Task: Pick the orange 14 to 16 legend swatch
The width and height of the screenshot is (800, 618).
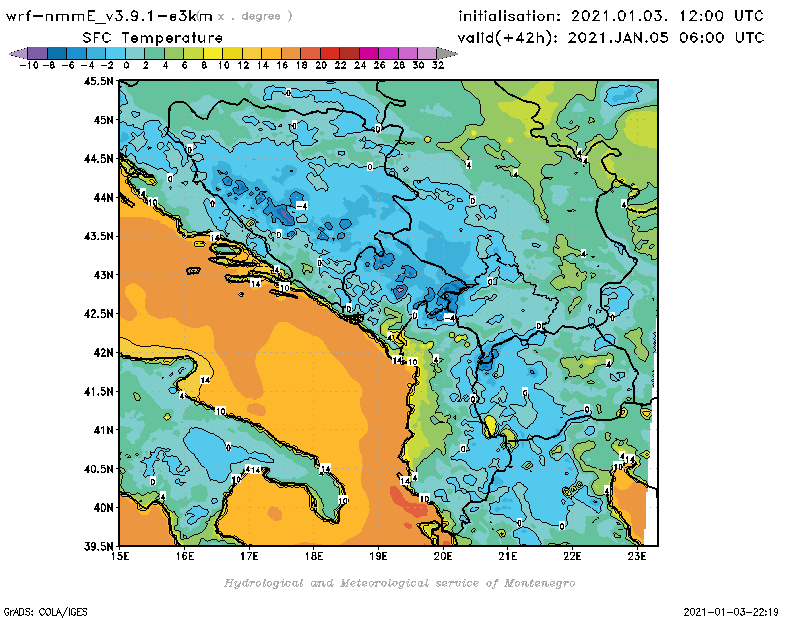Action: coord(271,53)
